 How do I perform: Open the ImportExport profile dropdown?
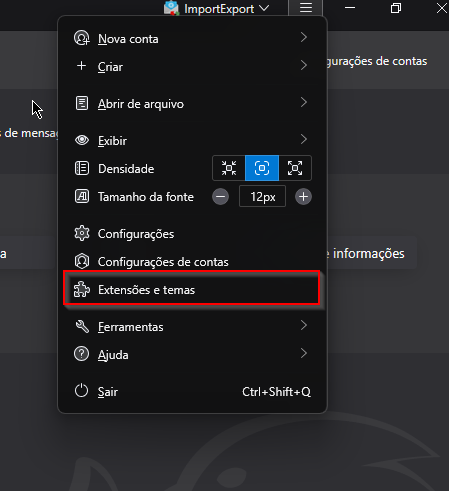coord(216,8)
